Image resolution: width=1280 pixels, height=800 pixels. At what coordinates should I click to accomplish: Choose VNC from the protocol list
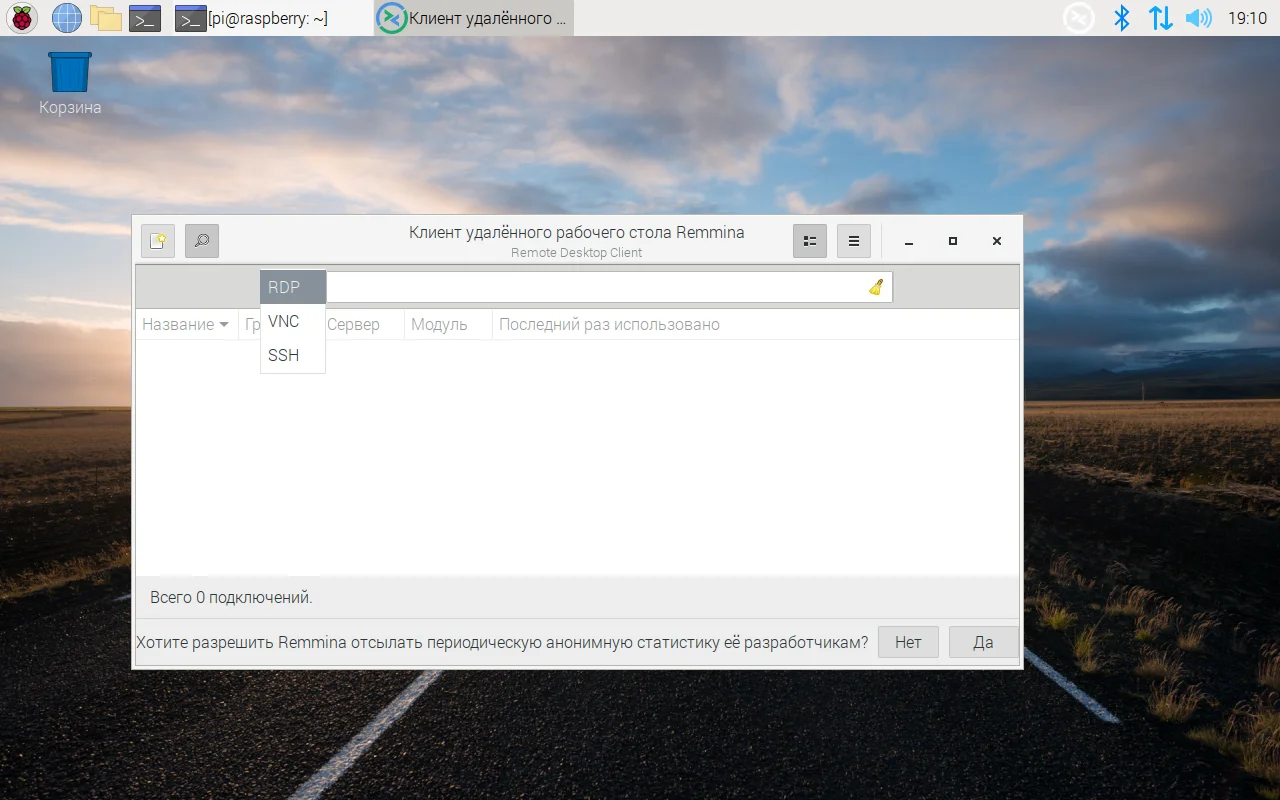tap(293, 321)
